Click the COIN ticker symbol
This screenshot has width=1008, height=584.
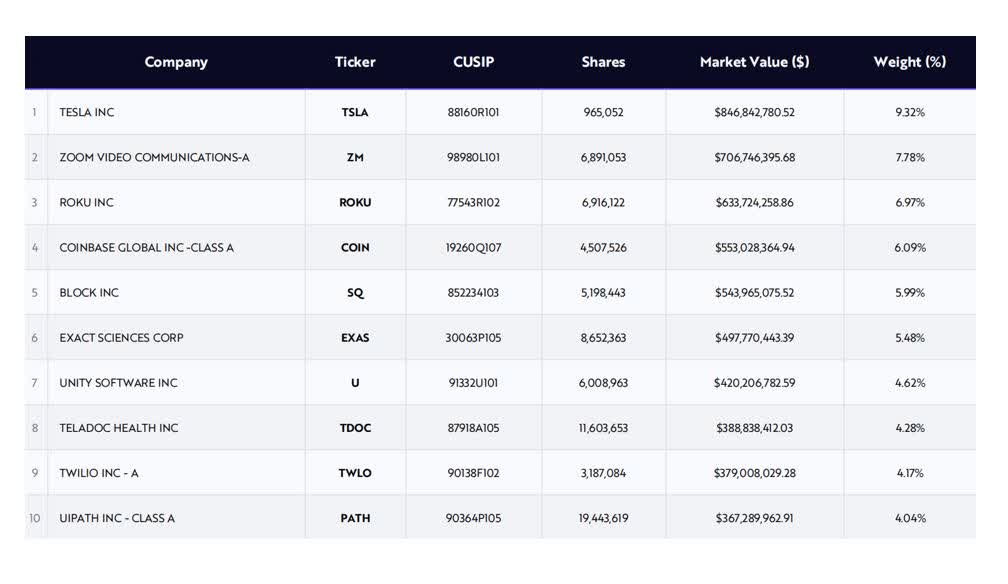(355, 248)
